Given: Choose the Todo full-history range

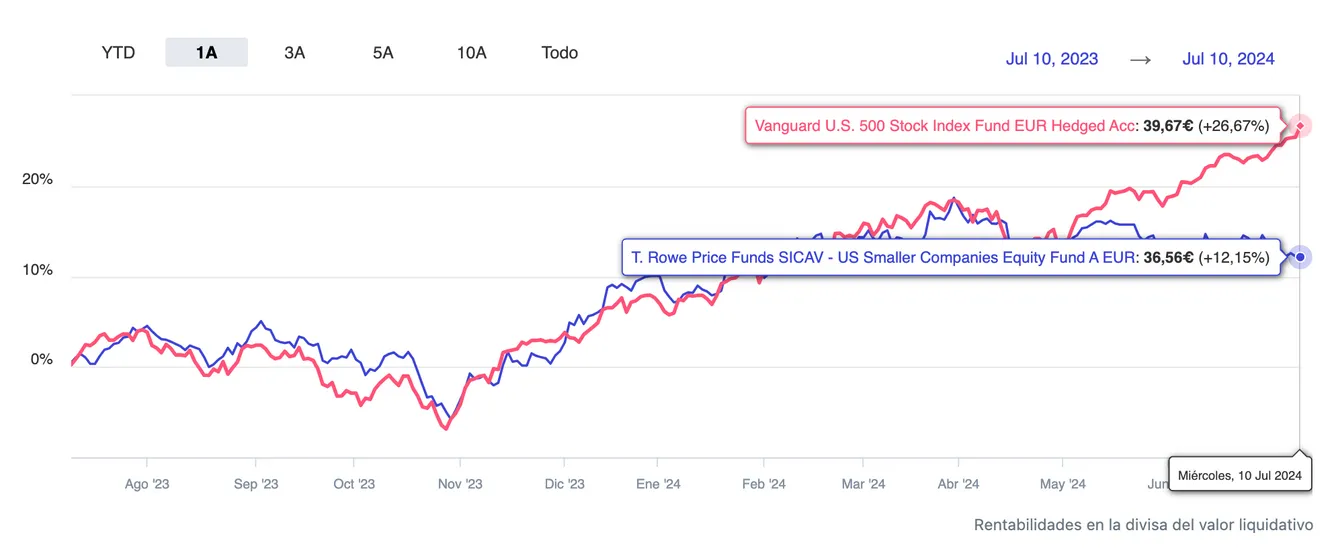Looking at the screenshot, I should click(559, 53).
